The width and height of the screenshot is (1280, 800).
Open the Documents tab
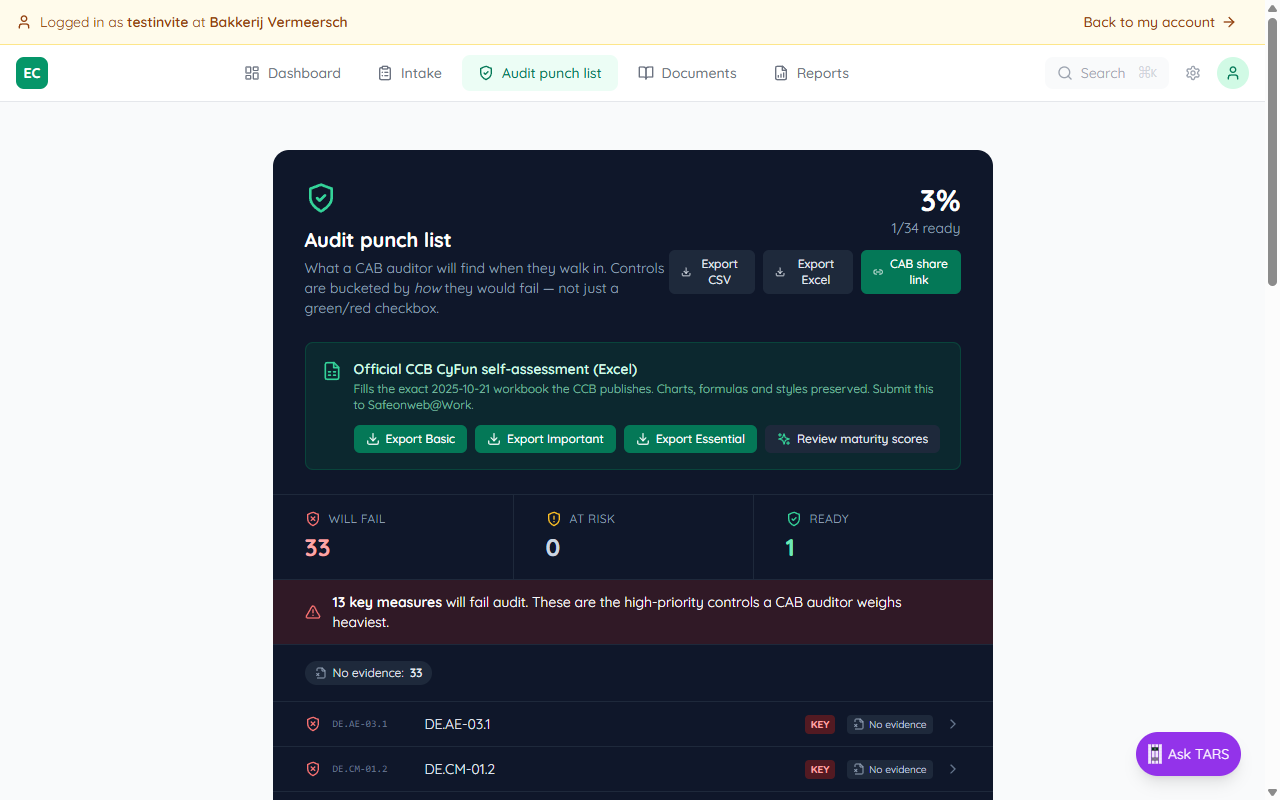[688, 73]
